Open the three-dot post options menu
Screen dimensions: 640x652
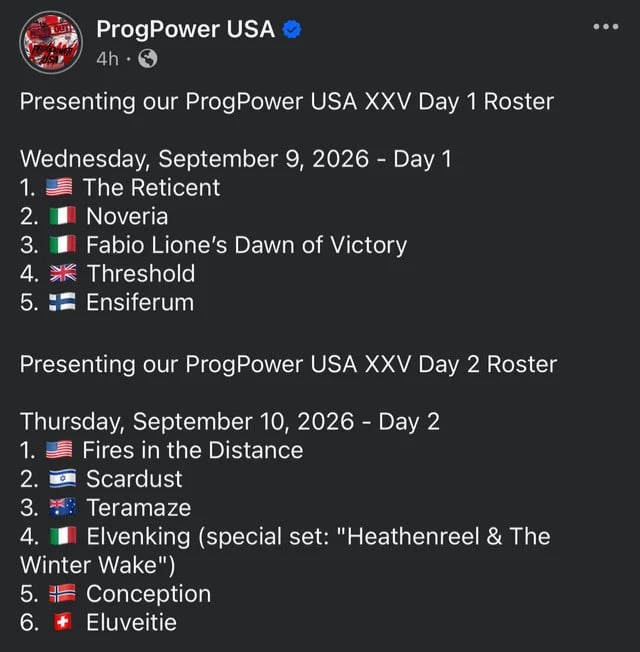pyautogui.click(x=606, y=27)
